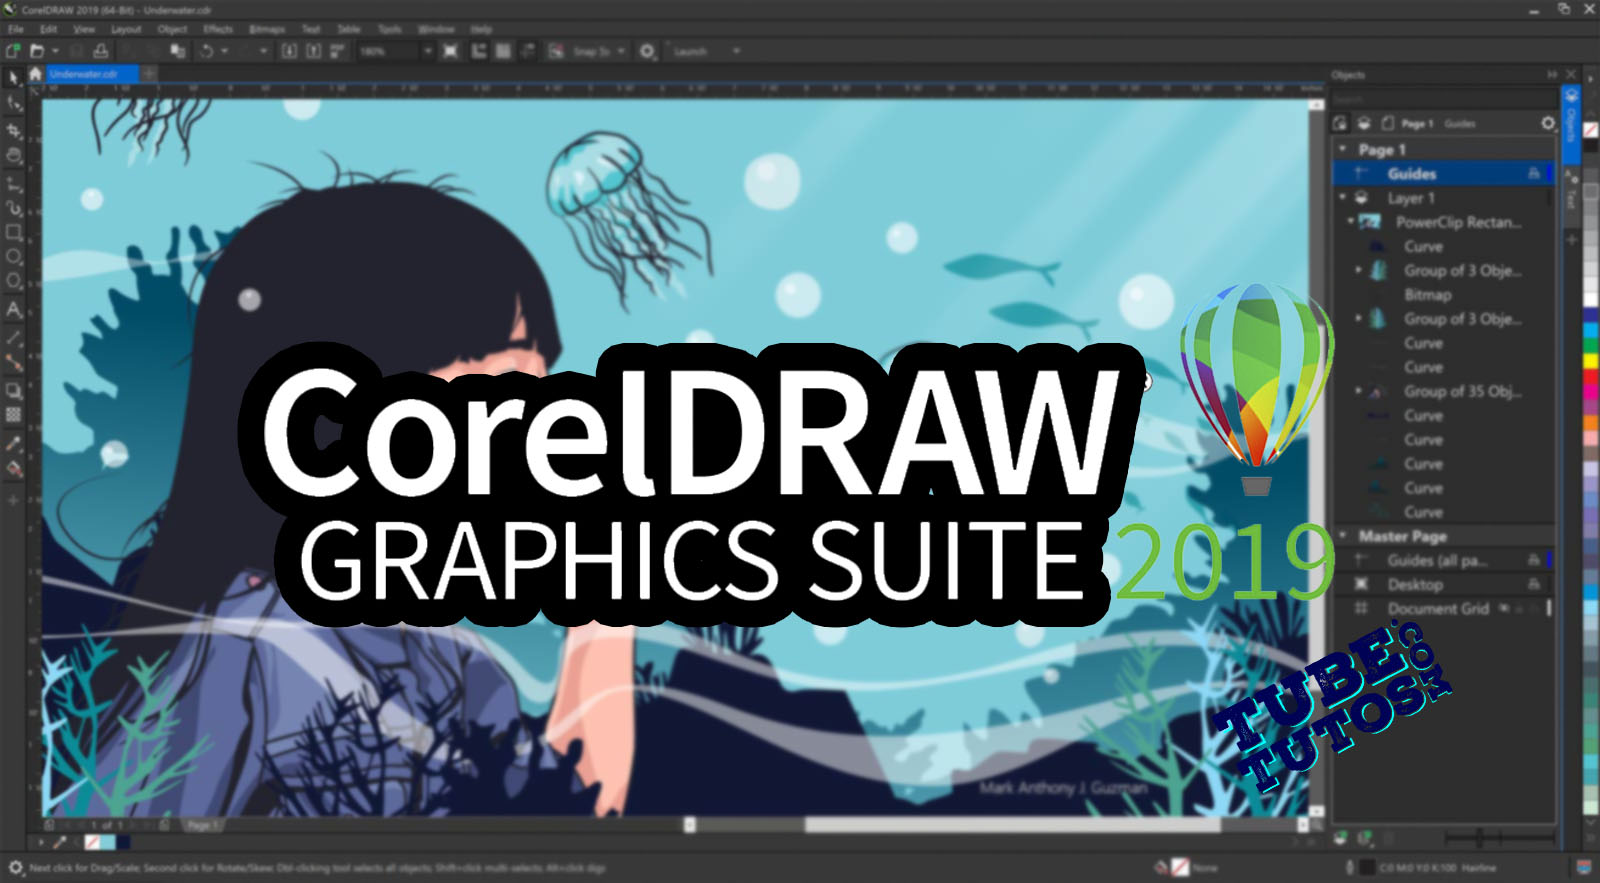The width and height of the screenshot is (1600, 883).
Task: Collapse the Master Page node
Action: coord(1343,535)
